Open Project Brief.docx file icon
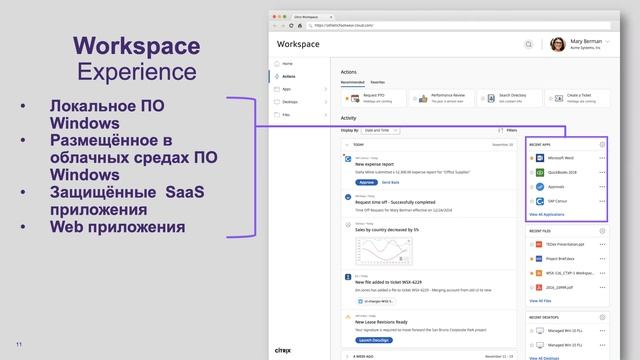The height and width of the screenshot is (360, 640). [x=539, y=259]
